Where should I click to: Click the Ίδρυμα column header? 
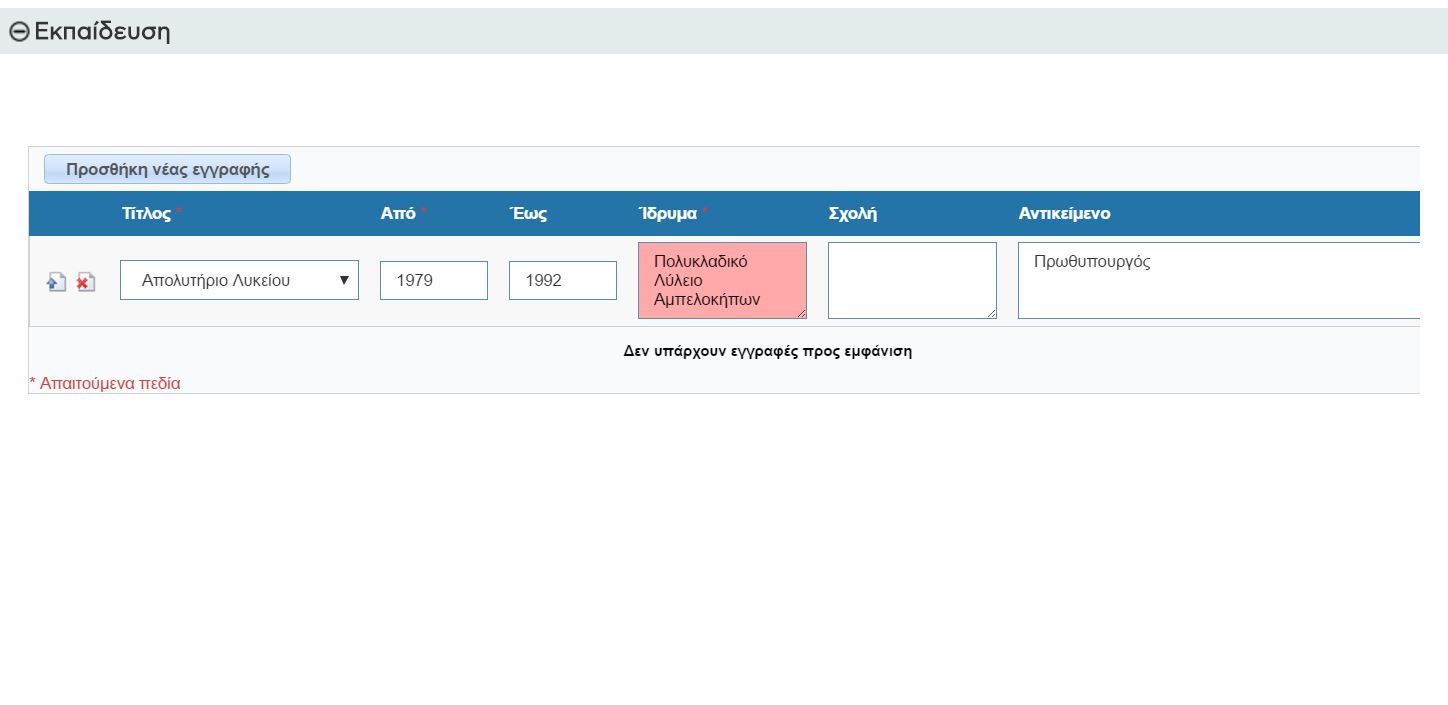(x=667, y=214)
